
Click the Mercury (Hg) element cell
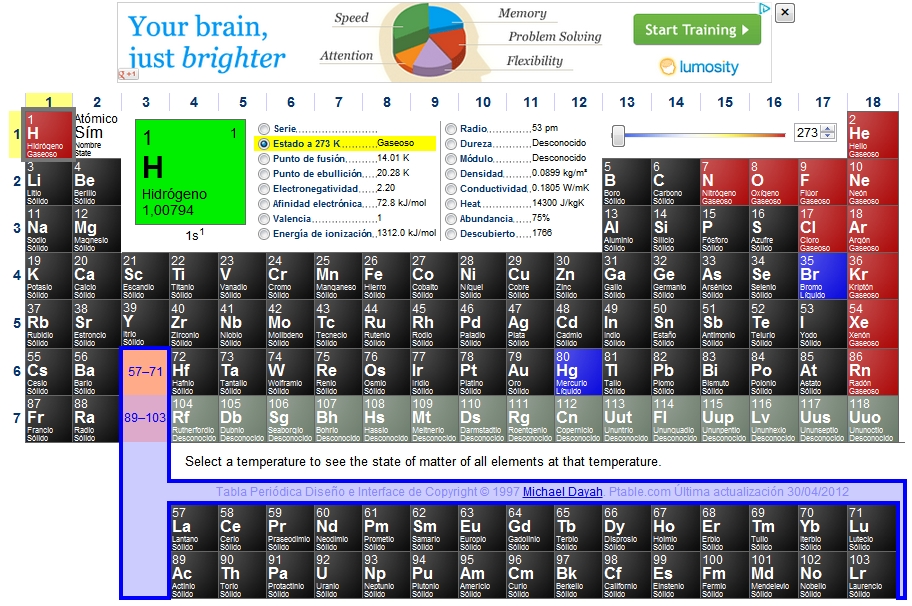click(577, 371)
